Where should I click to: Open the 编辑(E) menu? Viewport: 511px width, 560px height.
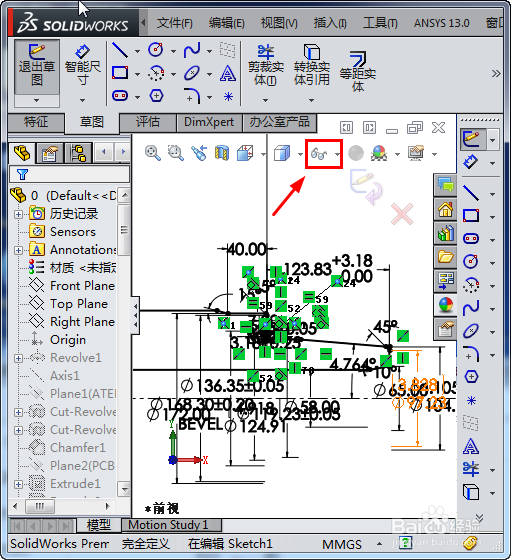pyautogui.click(x=227, y=23)
